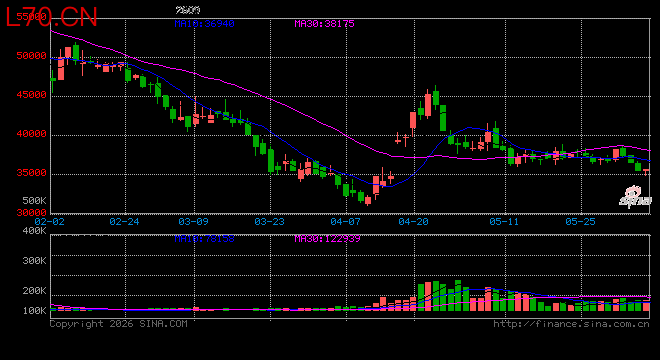This screenshot has height=360, width=660.
Task: Click the 400K volume axis label
Action: coord(35,231)
